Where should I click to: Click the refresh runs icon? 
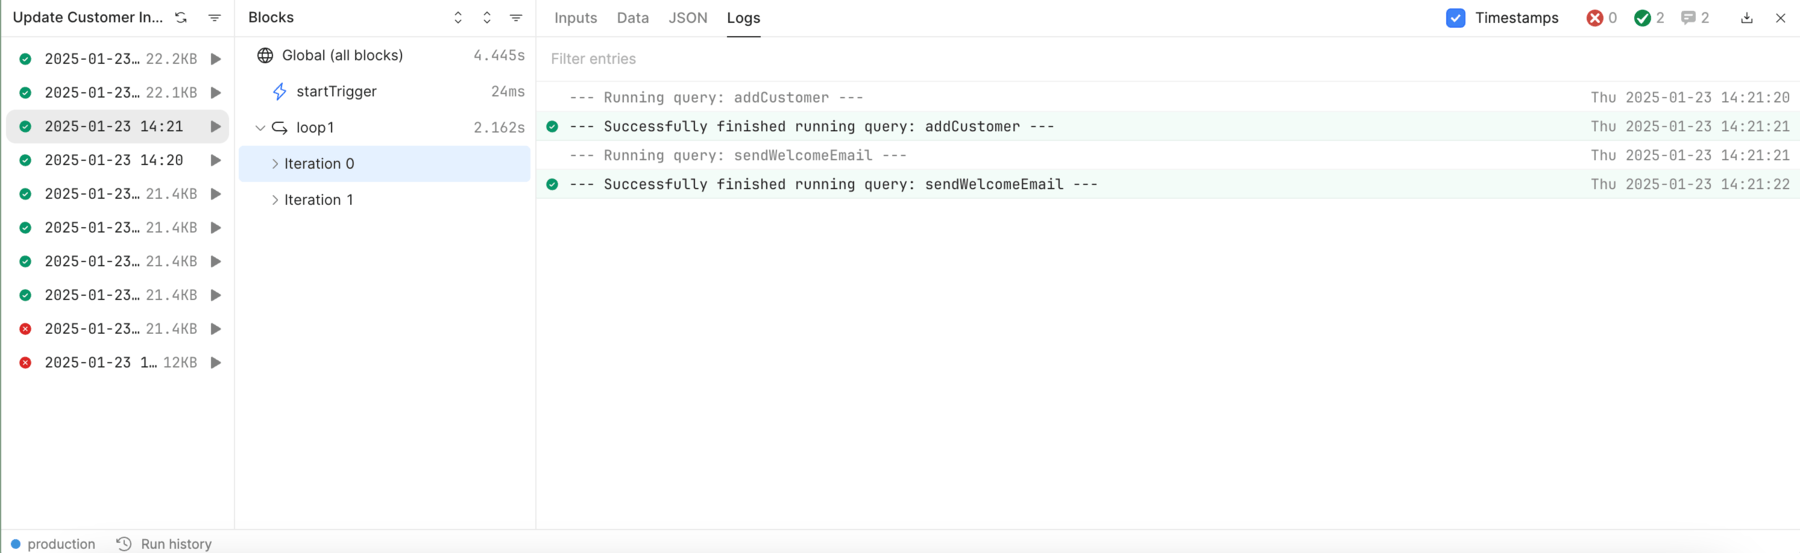(181, 18)
